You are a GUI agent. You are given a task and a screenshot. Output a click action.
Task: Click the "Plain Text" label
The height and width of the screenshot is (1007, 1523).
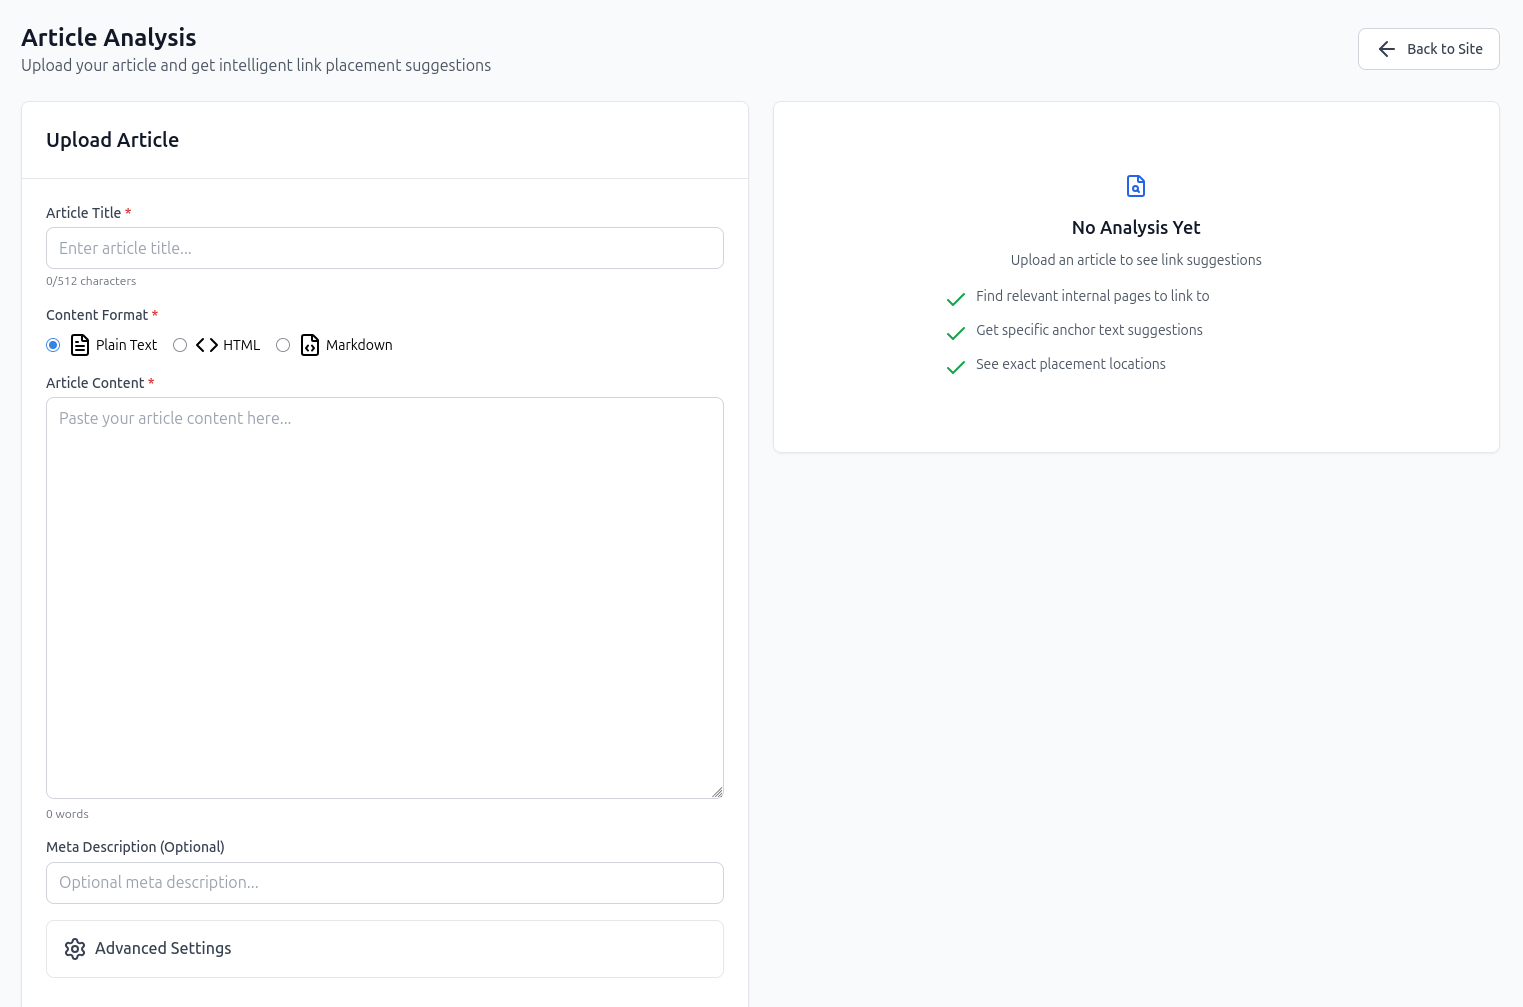coord(127,345)
